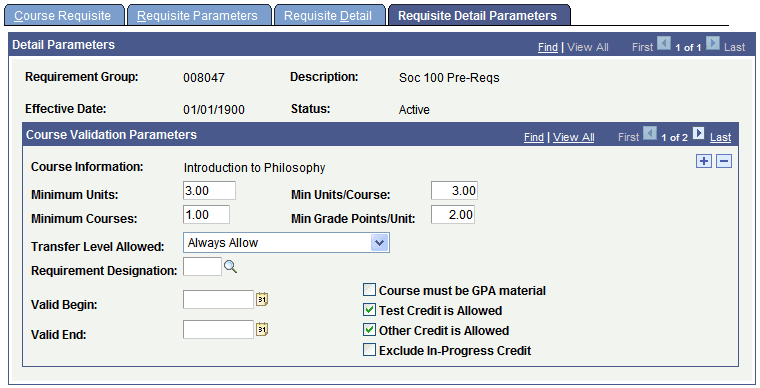Open Transfer Level Allowed dropdown
This screenshot has width=760, height=388.
(x=380, y=243)
